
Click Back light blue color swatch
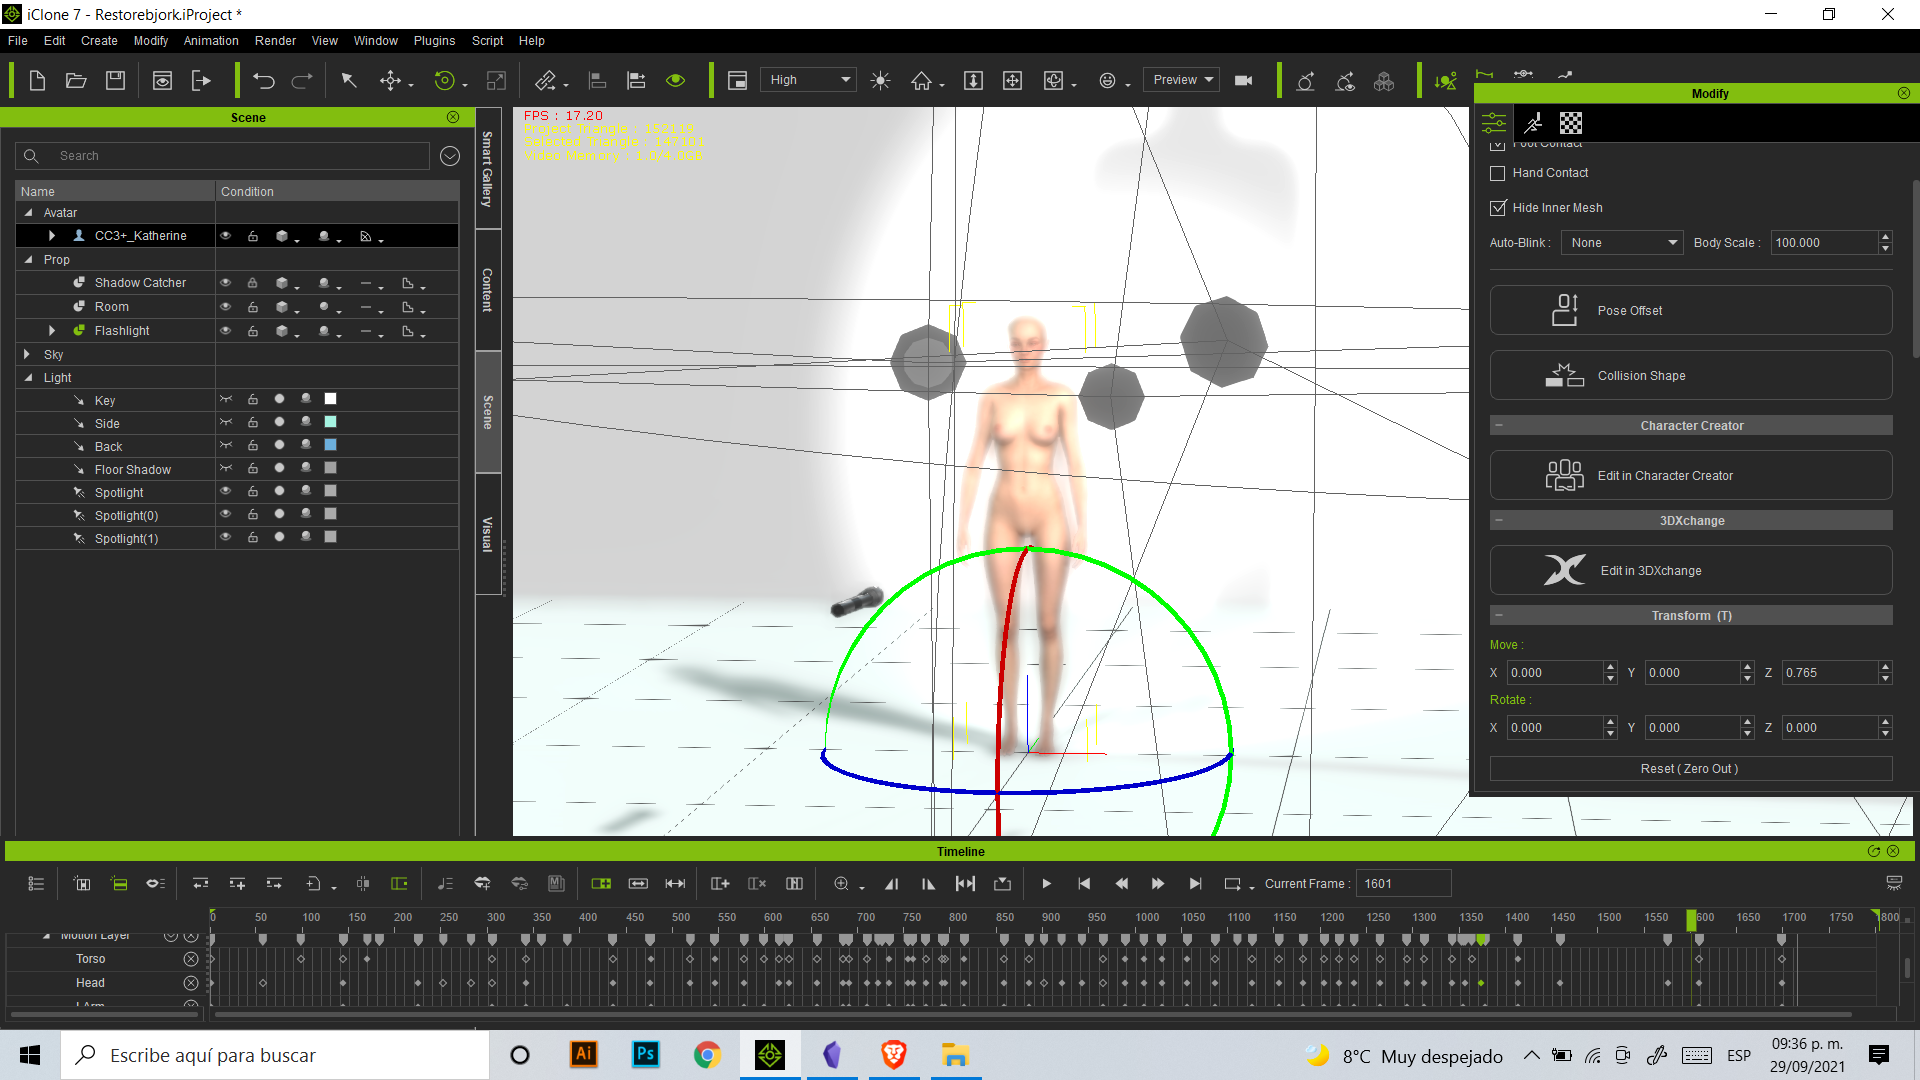point(331,445)
